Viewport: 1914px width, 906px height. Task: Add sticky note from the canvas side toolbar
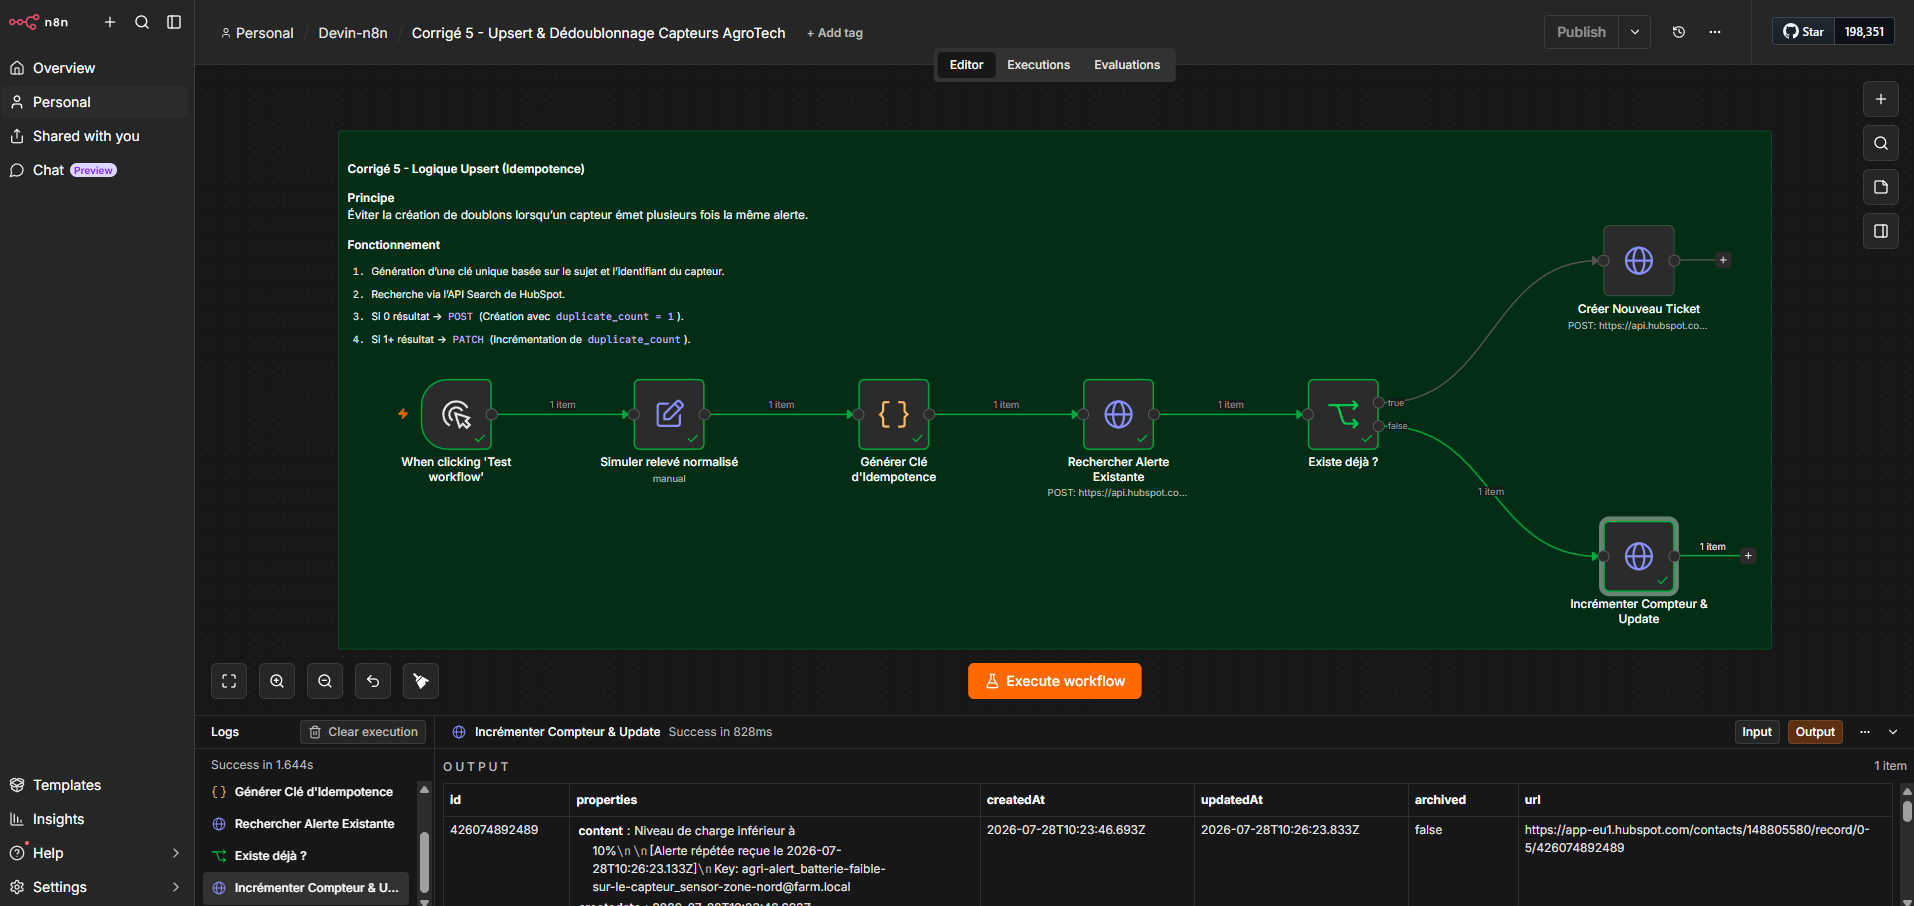click(x=1881, y=187)
